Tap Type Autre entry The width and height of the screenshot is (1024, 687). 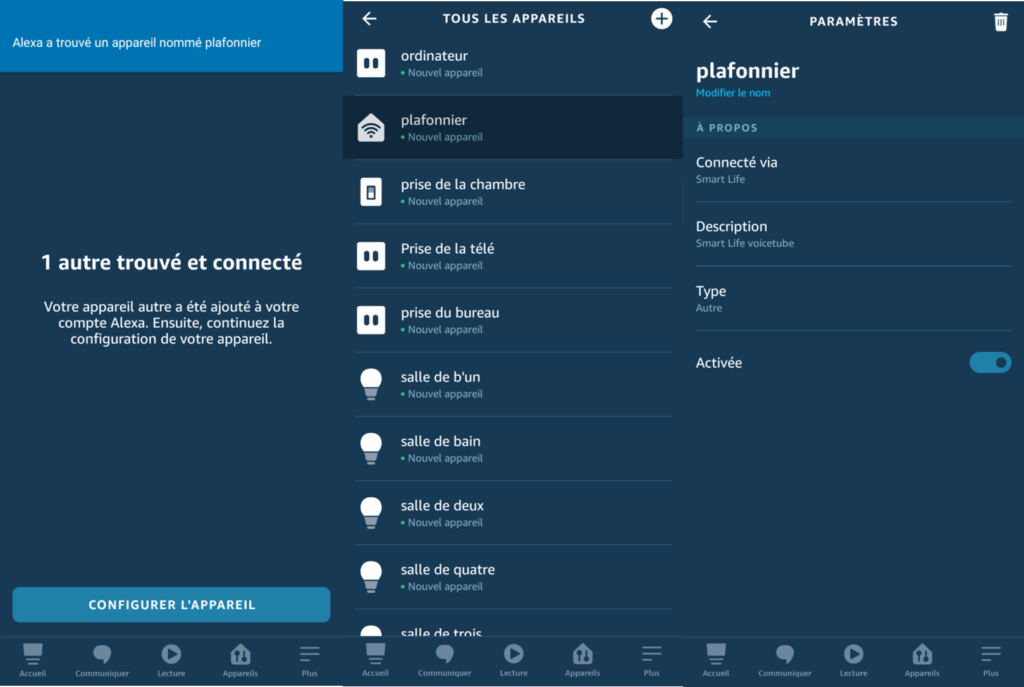pyautogui.click(x=853, y=298)
